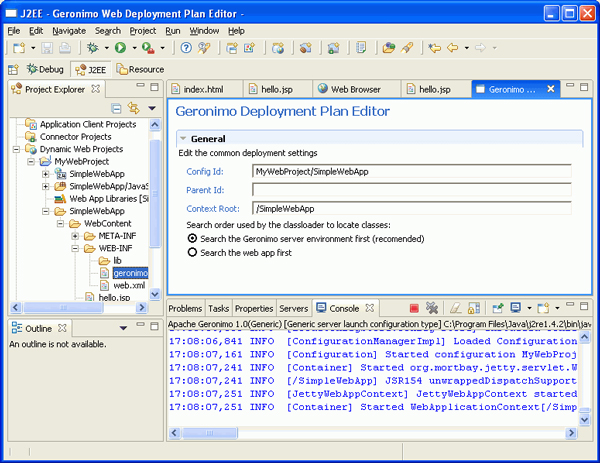The width and height of the screenshot is (600, 463).
Task: Click the External Tools run icon
Action: 148,48
